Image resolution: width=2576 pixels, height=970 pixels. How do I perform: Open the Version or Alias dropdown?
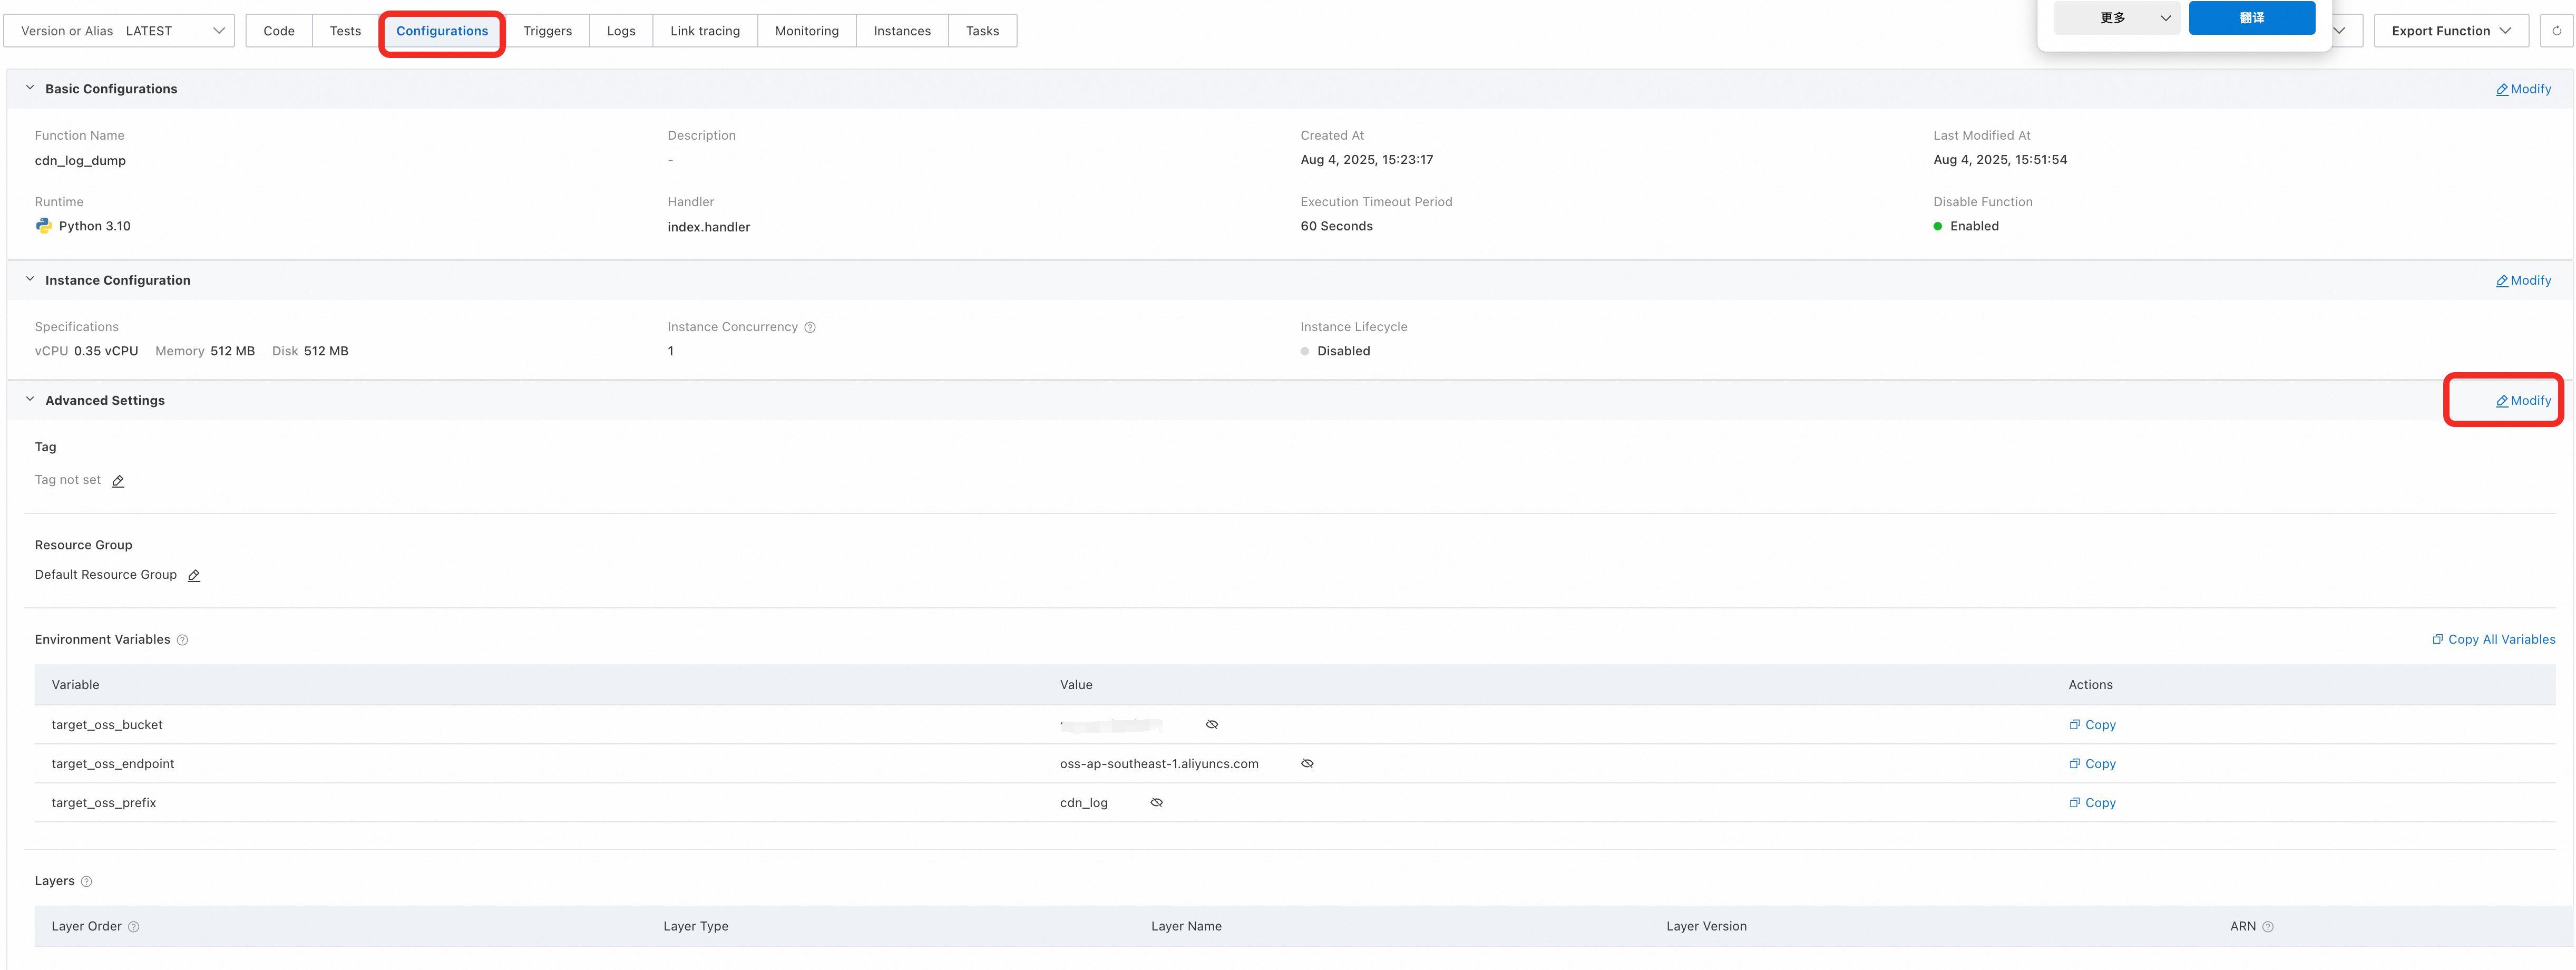coord(118,31)
